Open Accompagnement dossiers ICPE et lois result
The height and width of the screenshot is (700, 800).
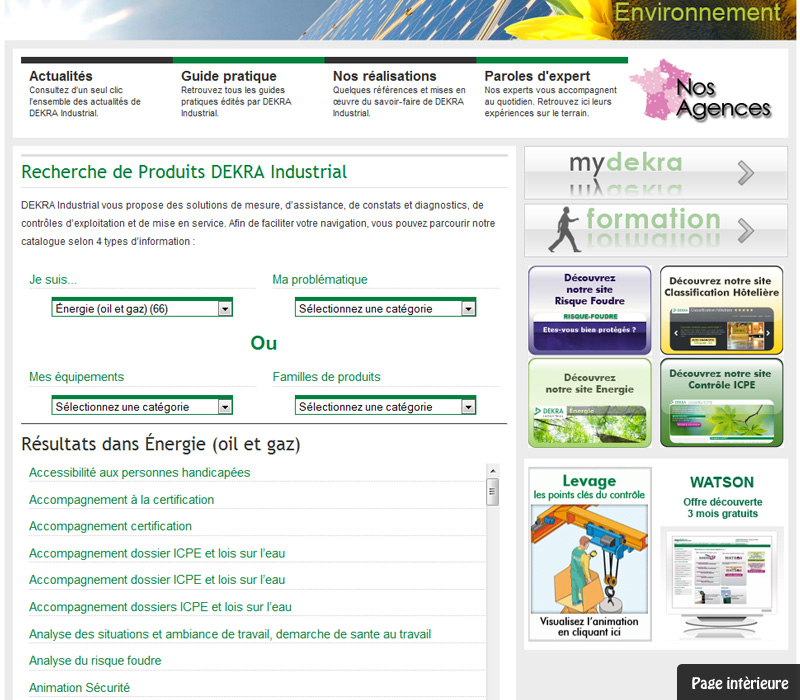(x=160, y=607)
